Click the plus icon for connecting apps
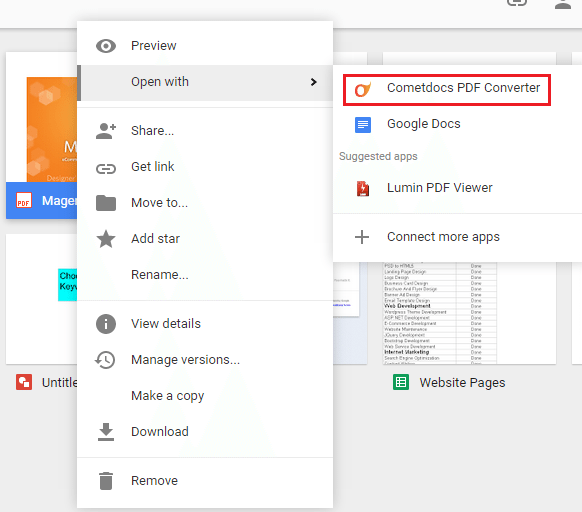The height and width of the screenshot is (512, 582). tap(362, 237)
